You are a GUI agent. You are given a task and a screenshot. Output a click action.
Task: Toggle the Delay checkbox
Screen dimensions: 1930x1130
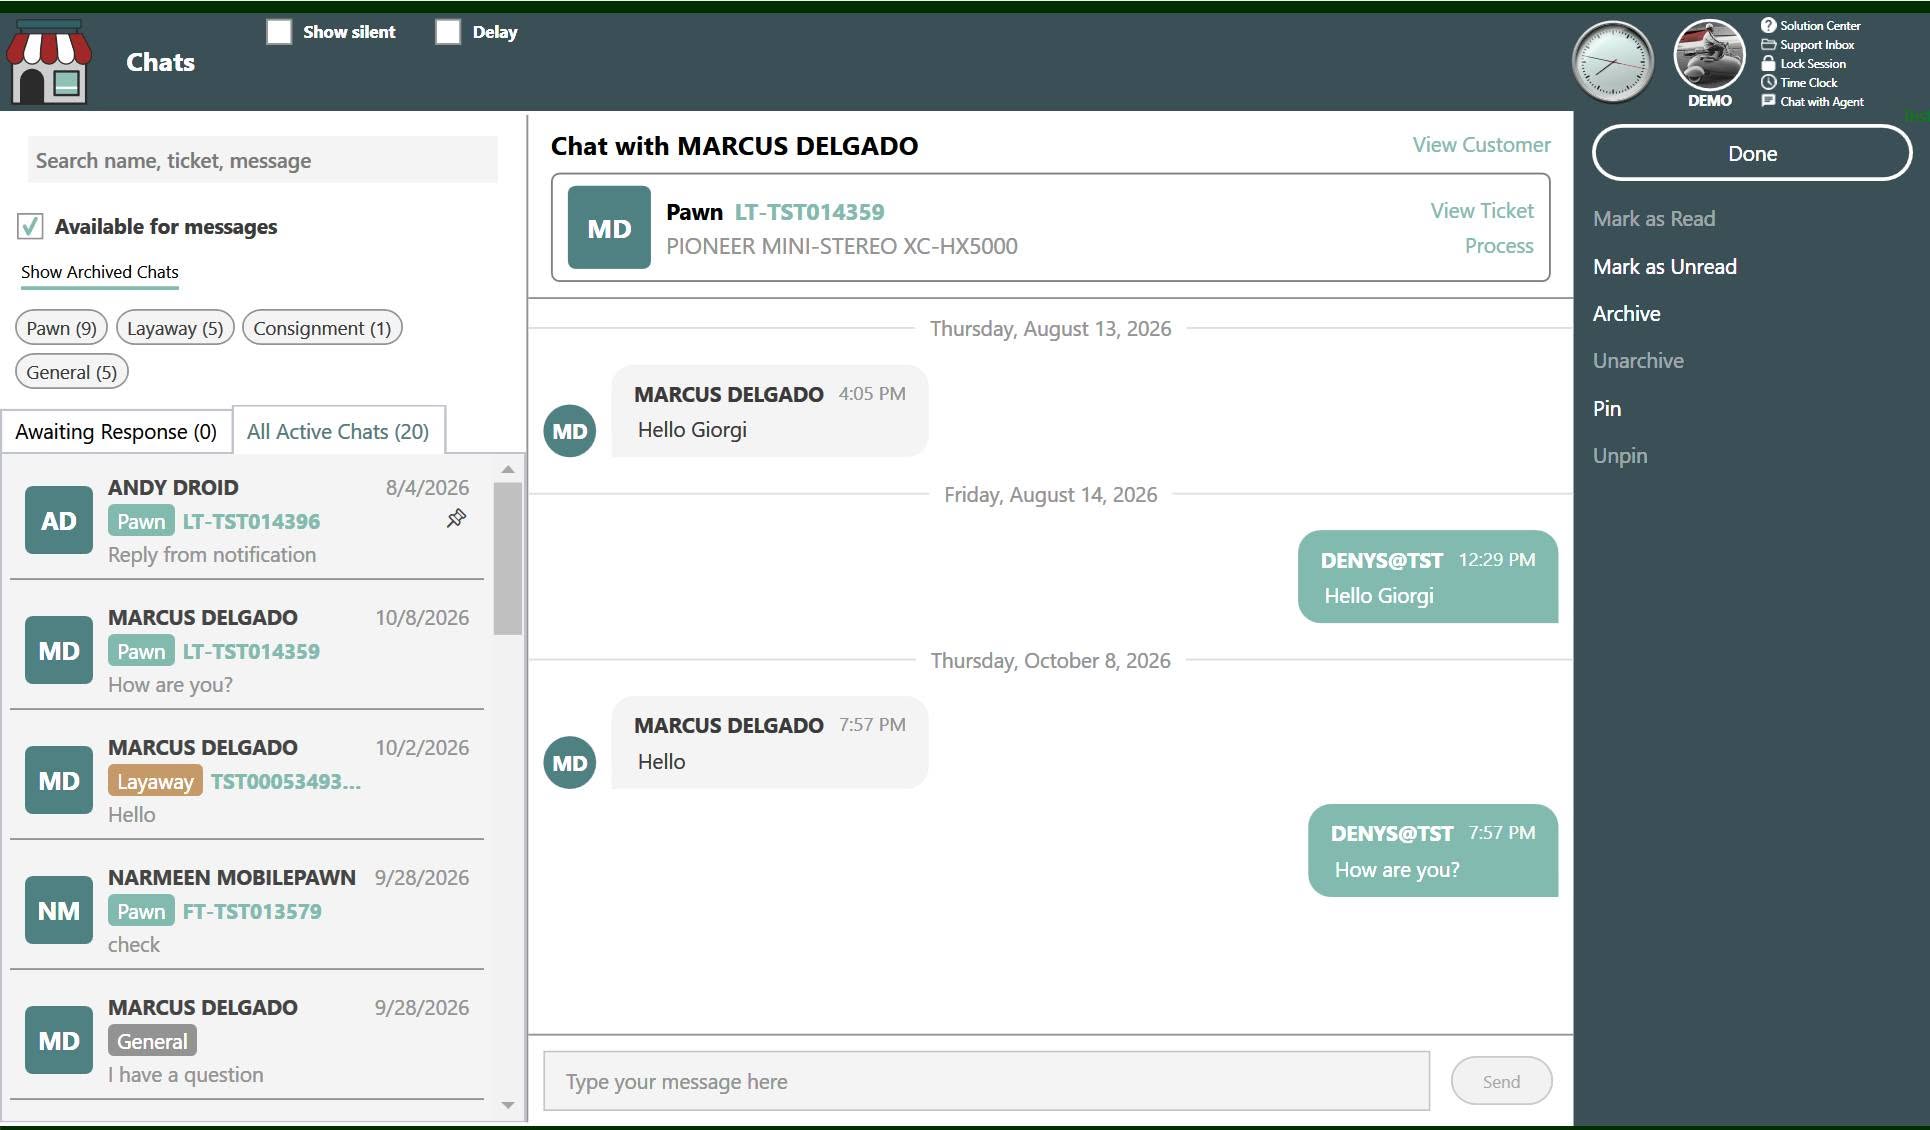[448, 32]
